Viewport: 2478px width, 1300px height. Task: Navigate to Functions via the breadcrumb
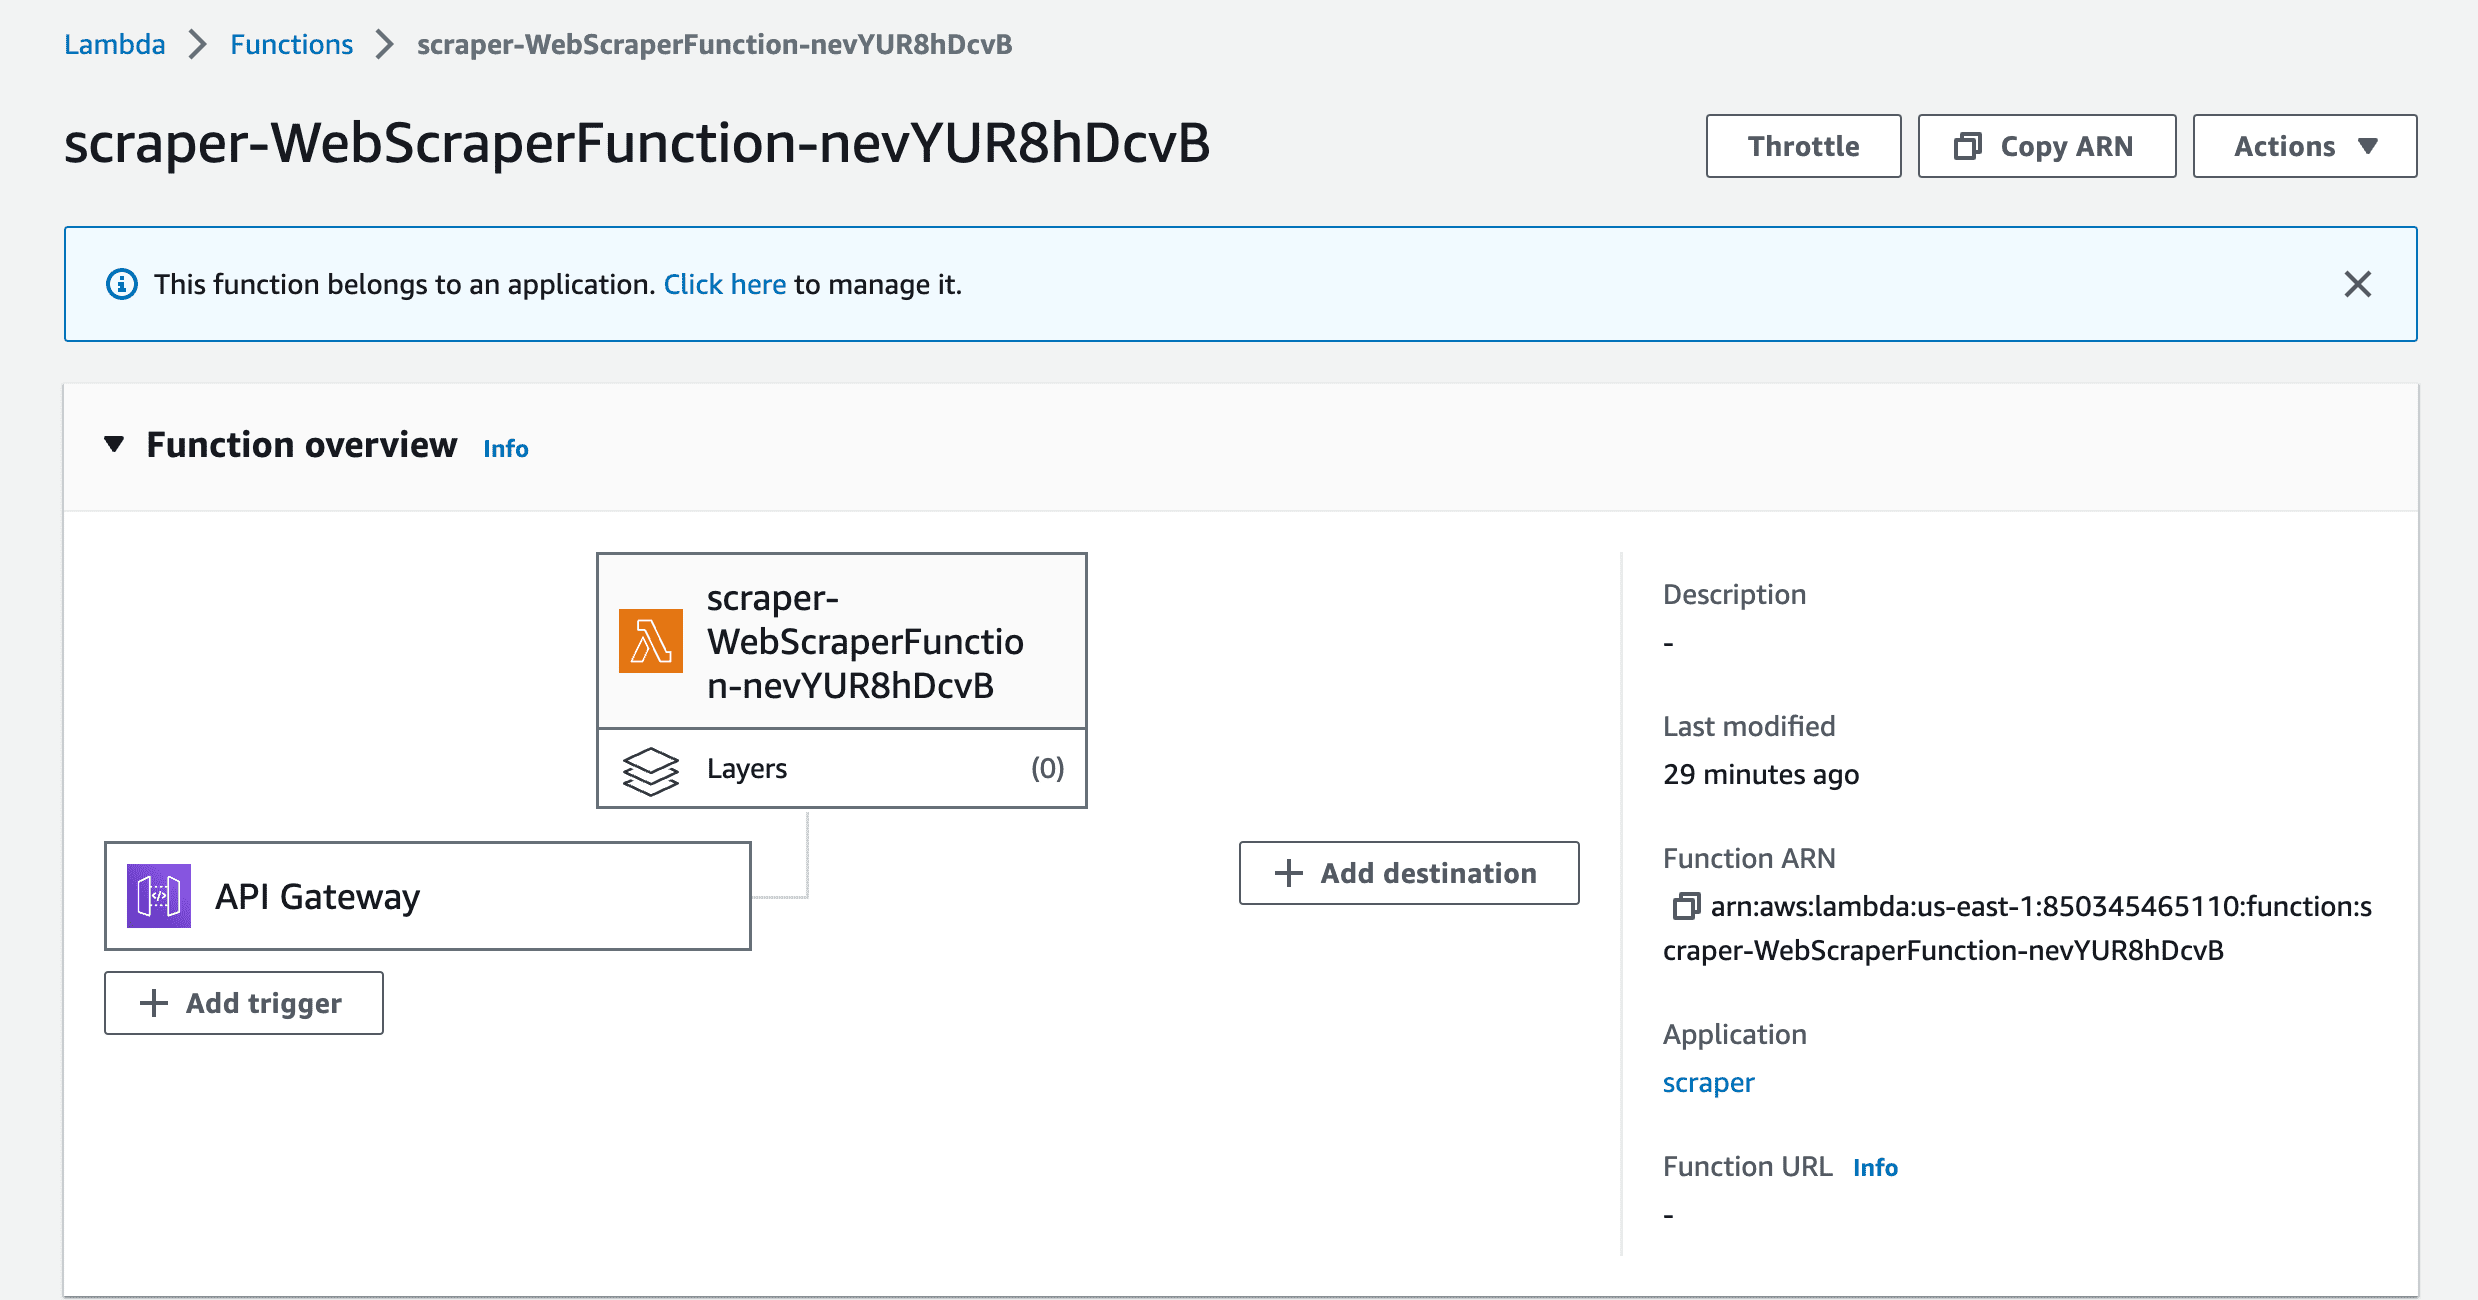click(x=291, y=44)
